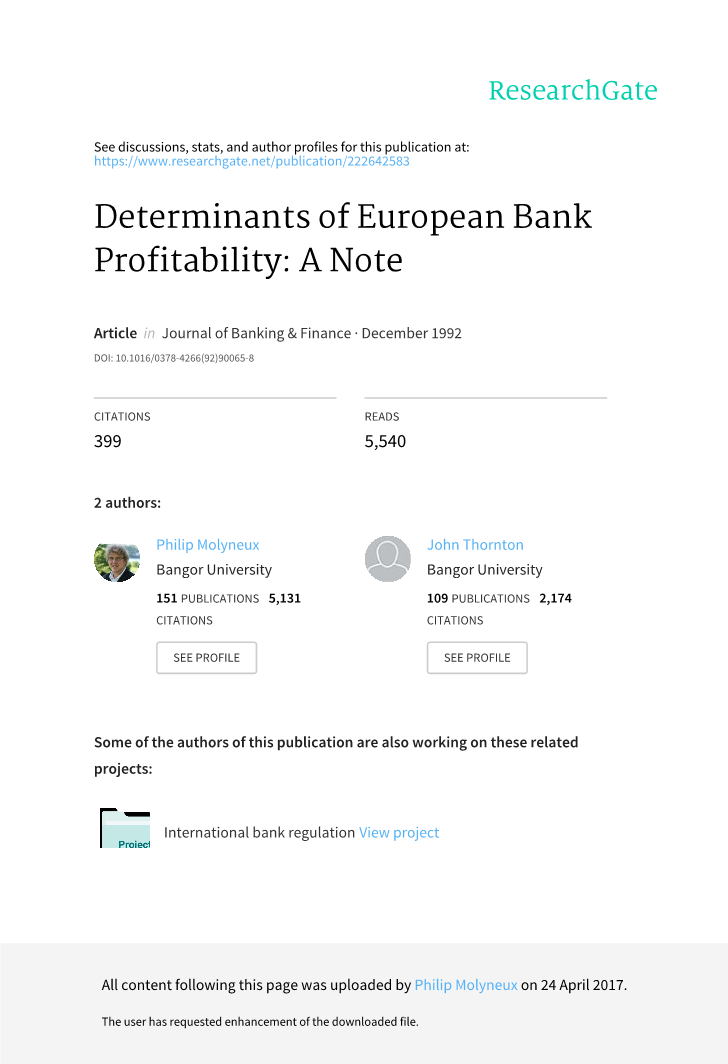Click the Project folder icon

tap(125, 828)
